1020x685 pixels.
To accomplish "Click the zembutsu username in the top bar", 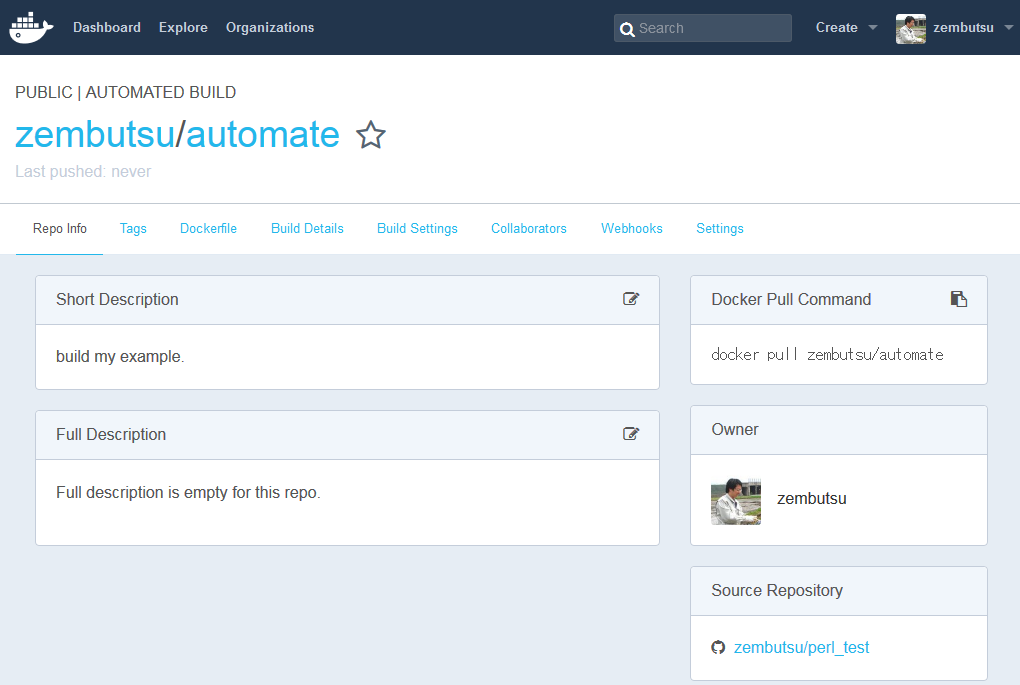I will click(963, 27).
